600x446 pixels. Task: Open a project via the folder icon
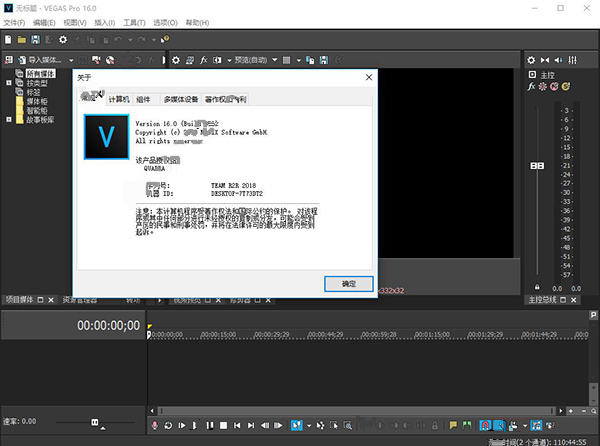click(x=21, y=39)
